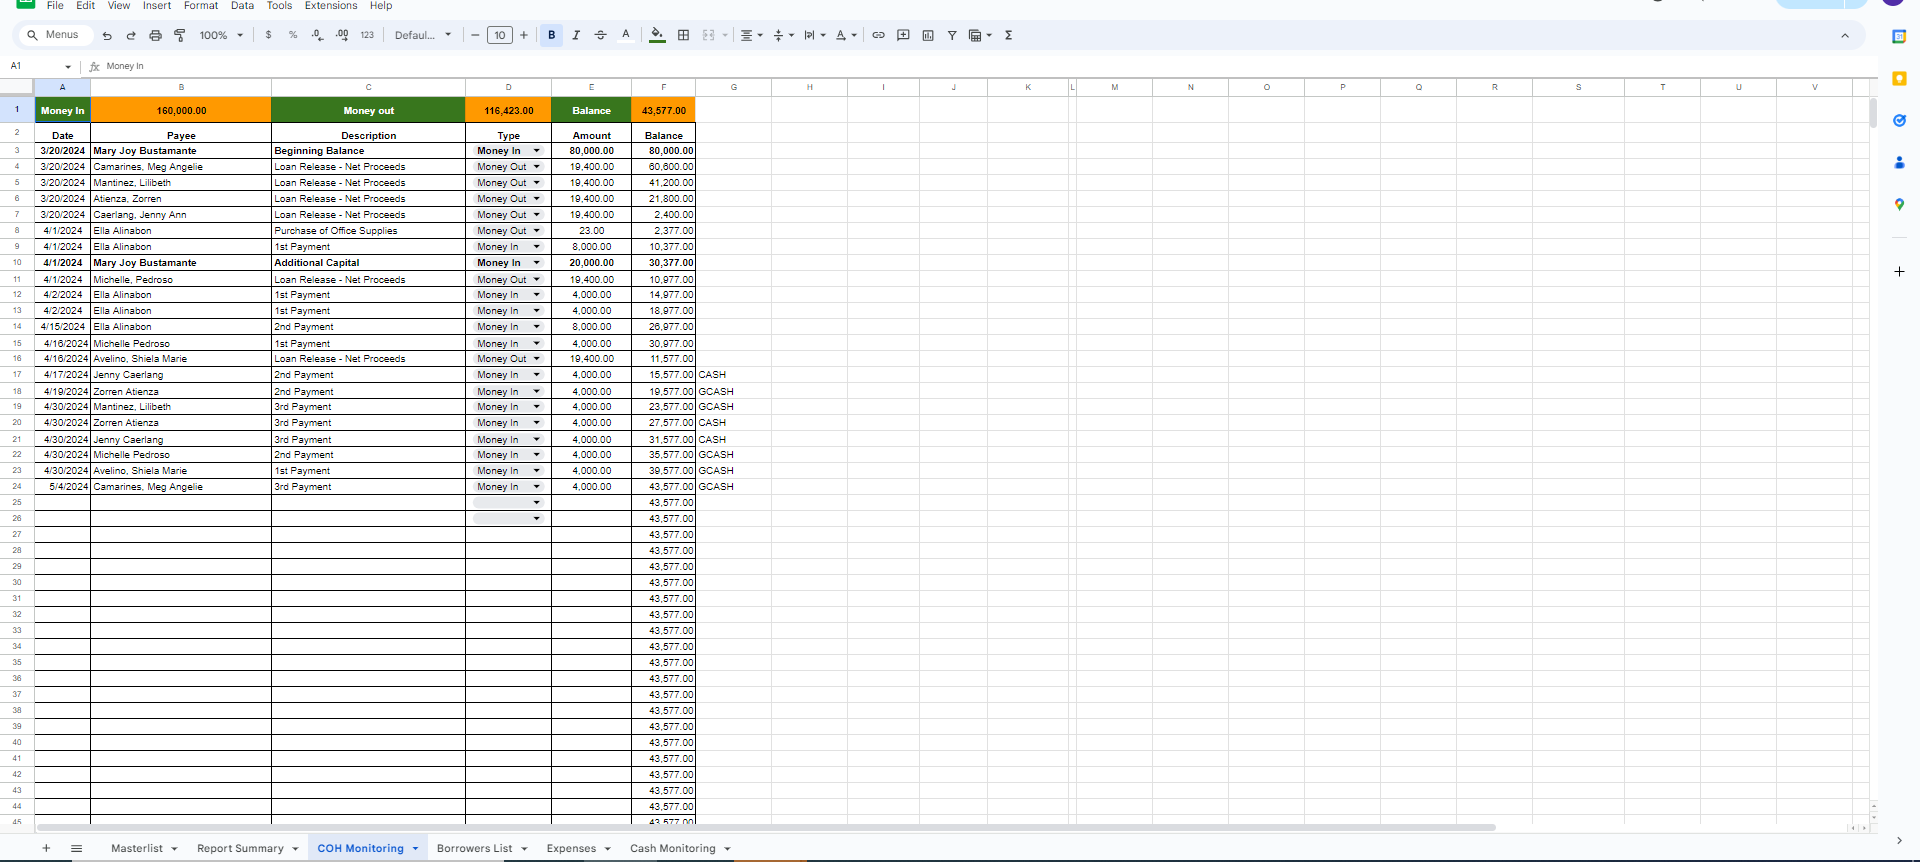
Task: Open Google Calendar side panel
Action: 1899,36
